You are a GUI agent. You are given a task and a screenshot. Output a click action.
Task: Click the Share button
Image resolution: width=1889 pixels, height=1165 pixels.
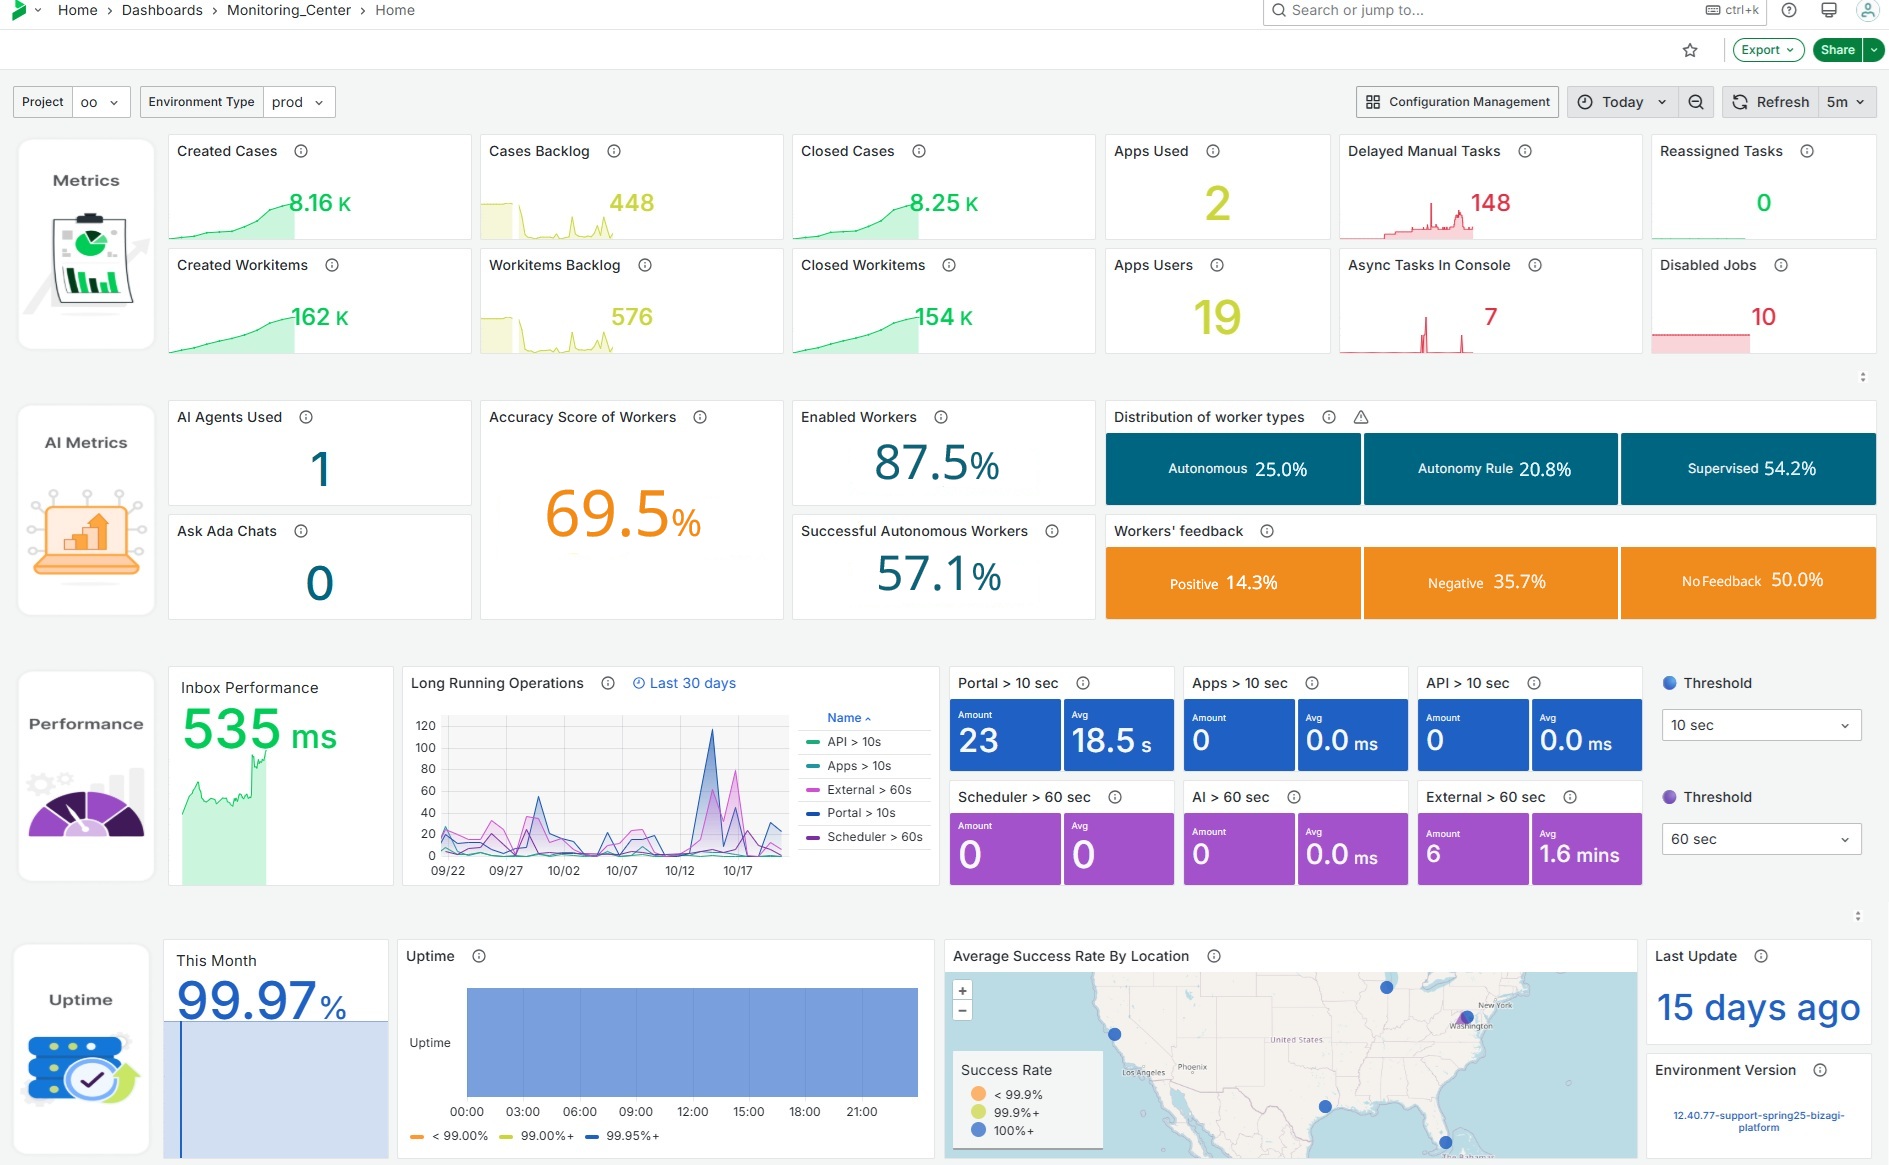(x=1836, y=49)
